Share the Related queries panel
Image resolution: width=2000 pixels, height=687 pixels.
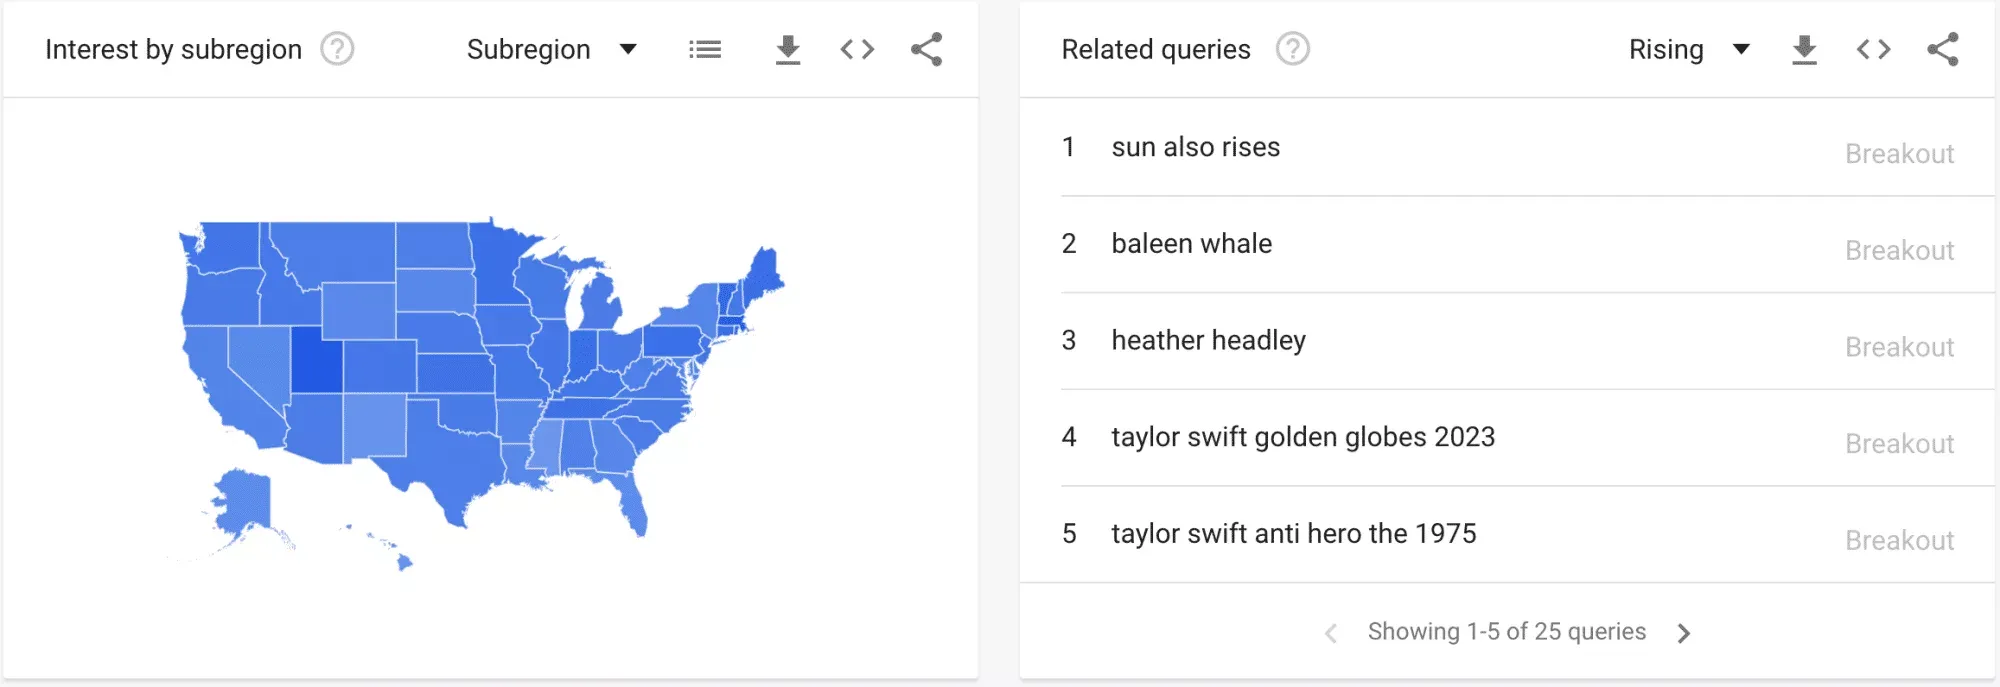(x=1943, y=49)
